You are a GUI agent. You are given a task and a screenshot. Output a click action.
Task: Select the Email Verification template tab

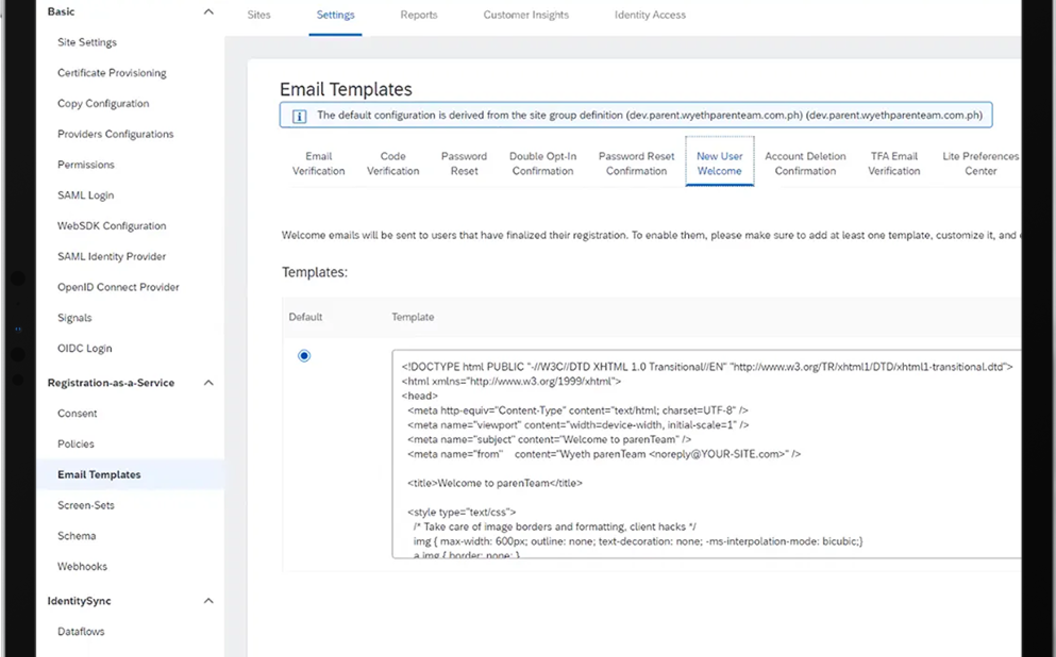[x=318, y=163]
